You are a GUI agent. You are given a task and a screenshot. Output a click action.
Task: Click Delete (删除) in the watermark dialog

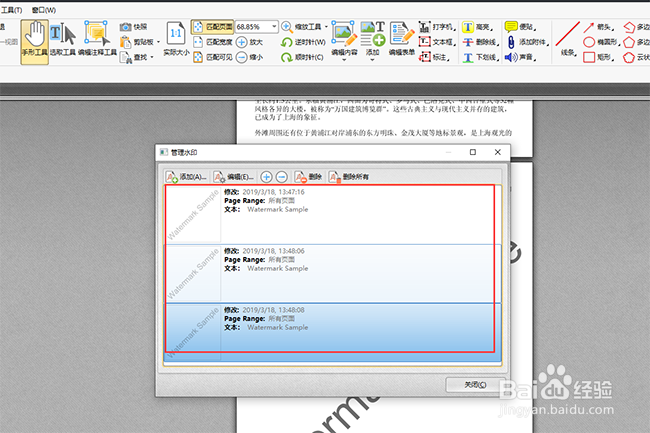[x=309, y=177]
